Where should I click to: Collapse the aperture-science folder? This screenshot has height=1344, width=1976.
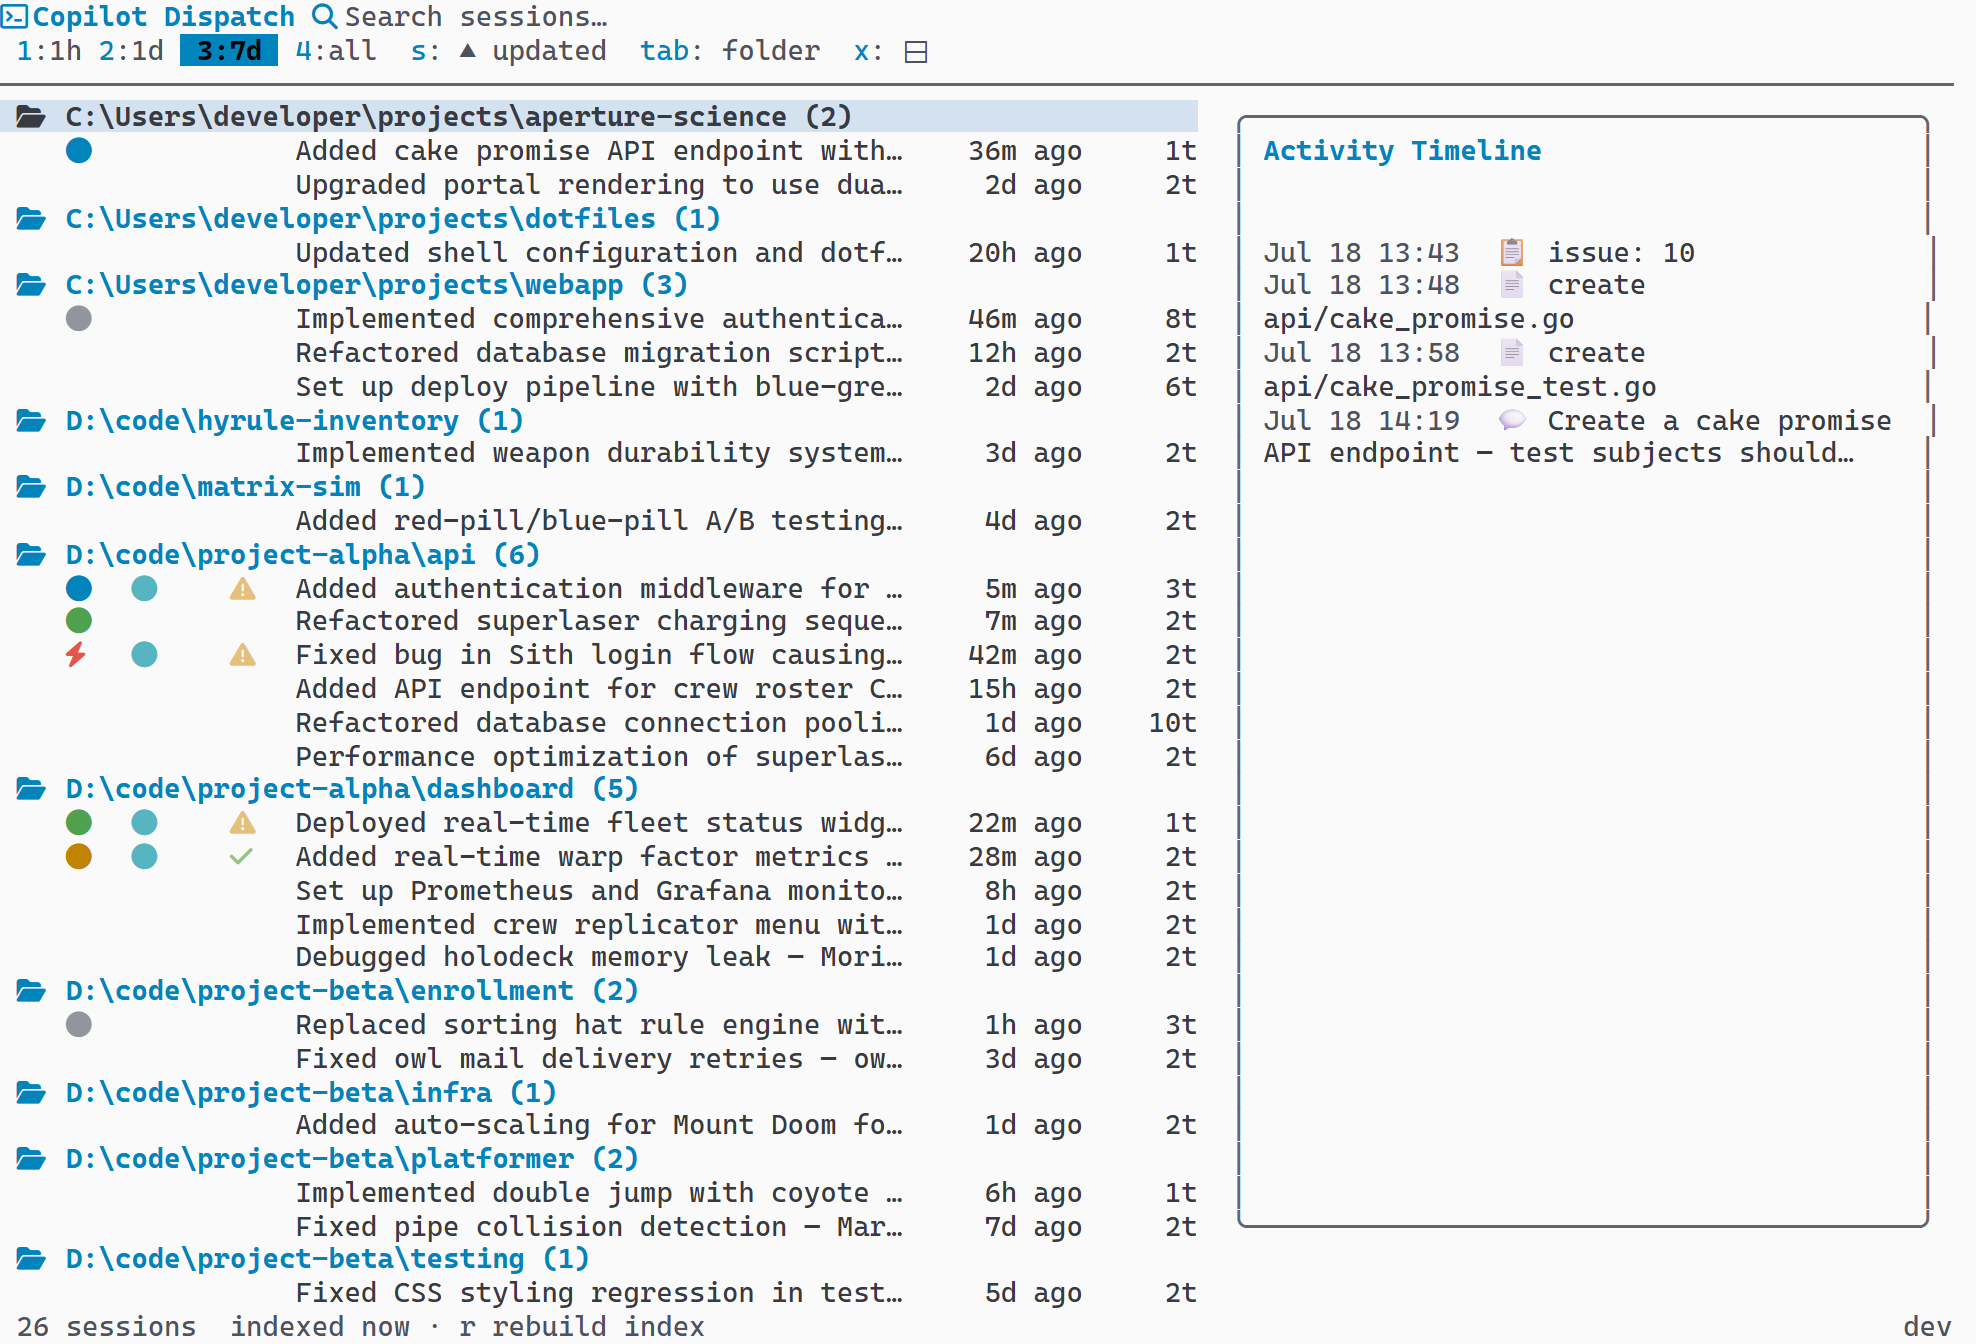[x=31, y=117]
